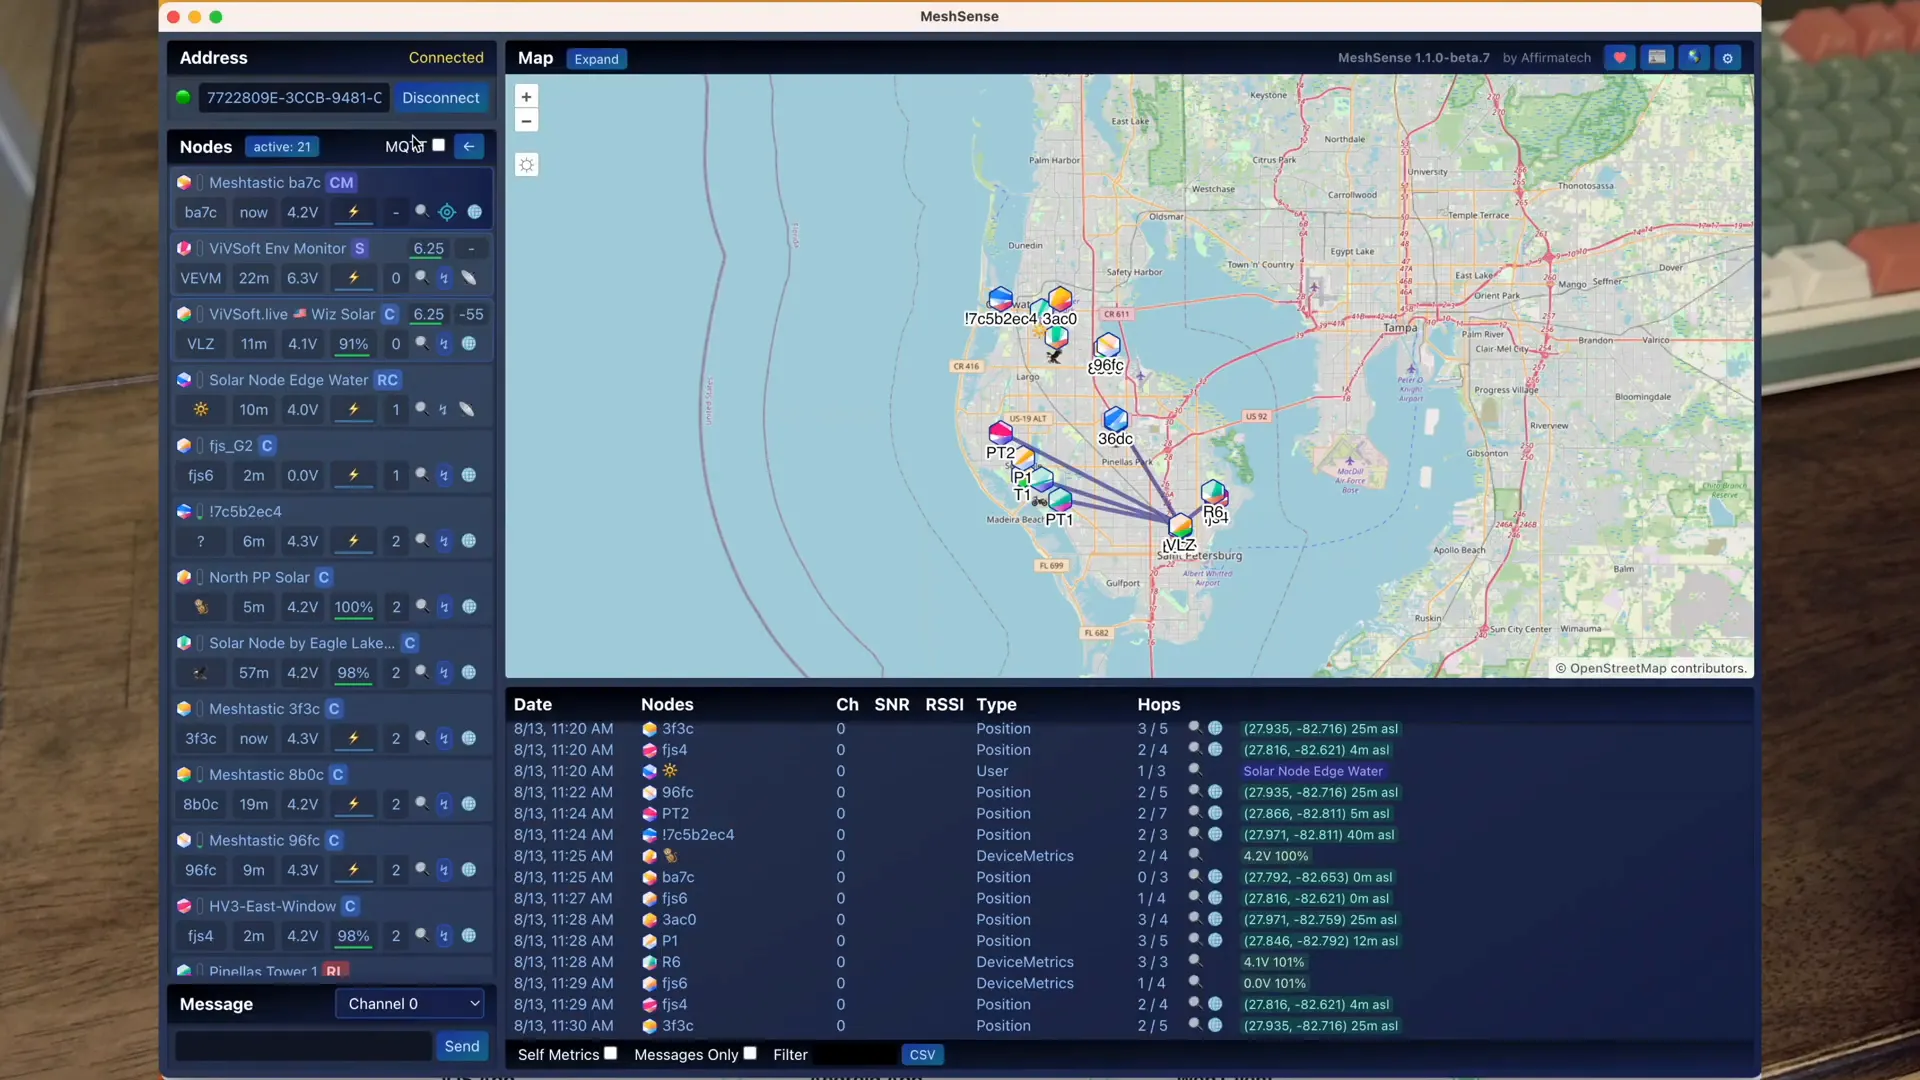Click VLZ node marker on map
1920x1080 pixels.
click(1180, 525)
